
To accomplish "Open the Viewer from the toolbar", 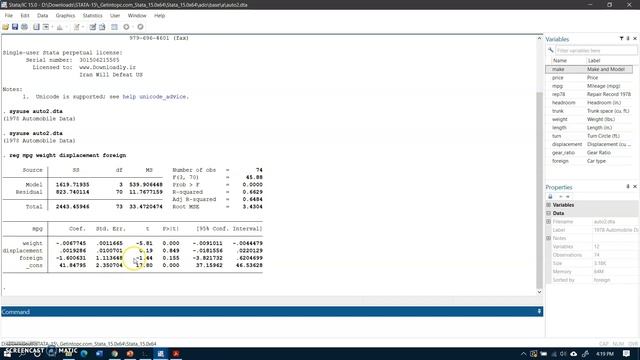I will click(46, 27).
